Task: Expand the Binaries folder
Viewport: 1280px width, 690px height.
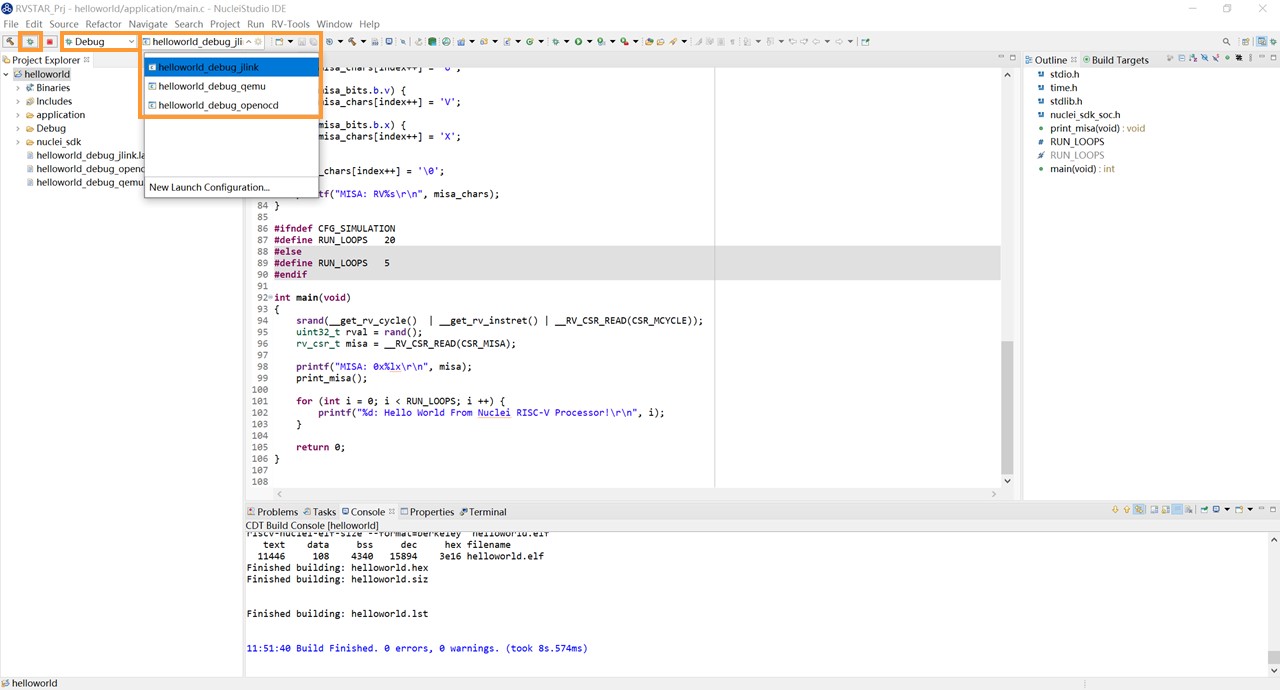Action: (17, 88)
